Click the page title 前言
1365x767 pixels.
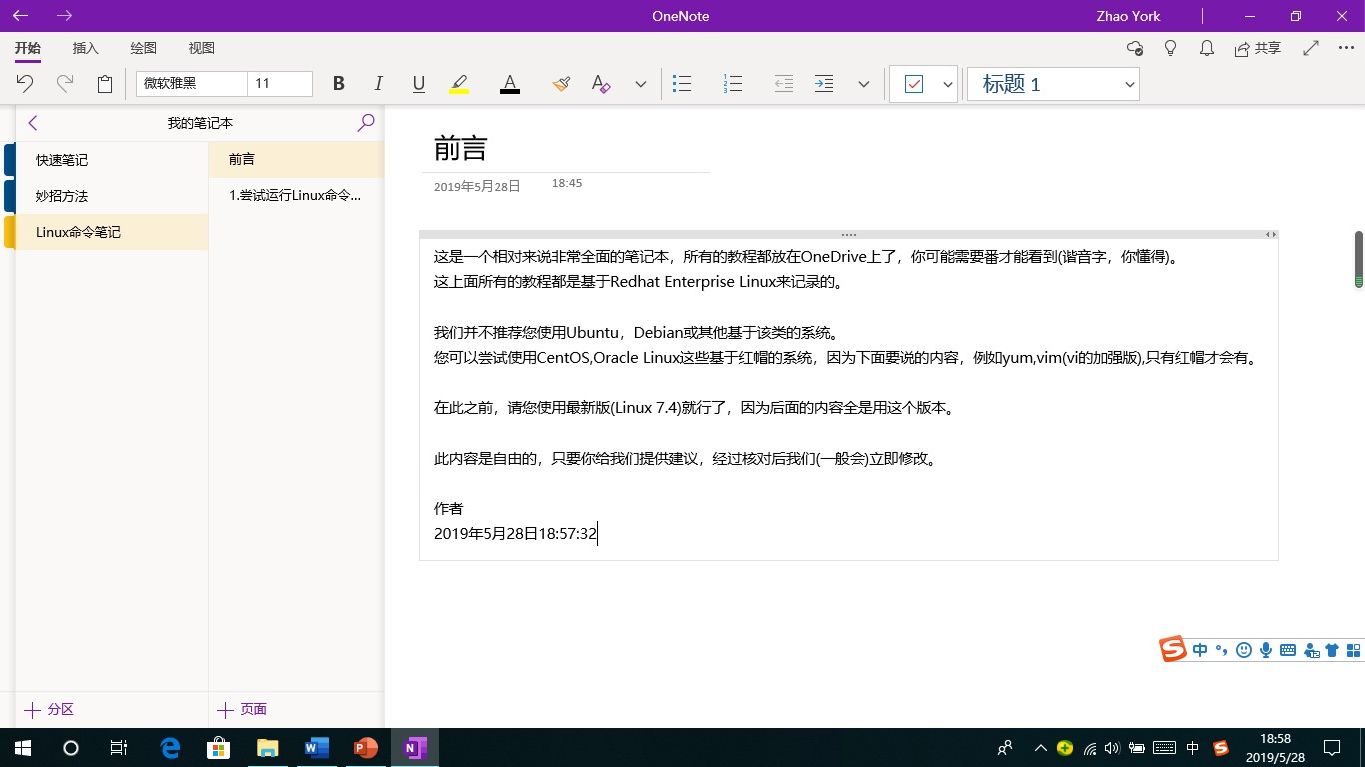pyautogui.click(x=460, y=148)
